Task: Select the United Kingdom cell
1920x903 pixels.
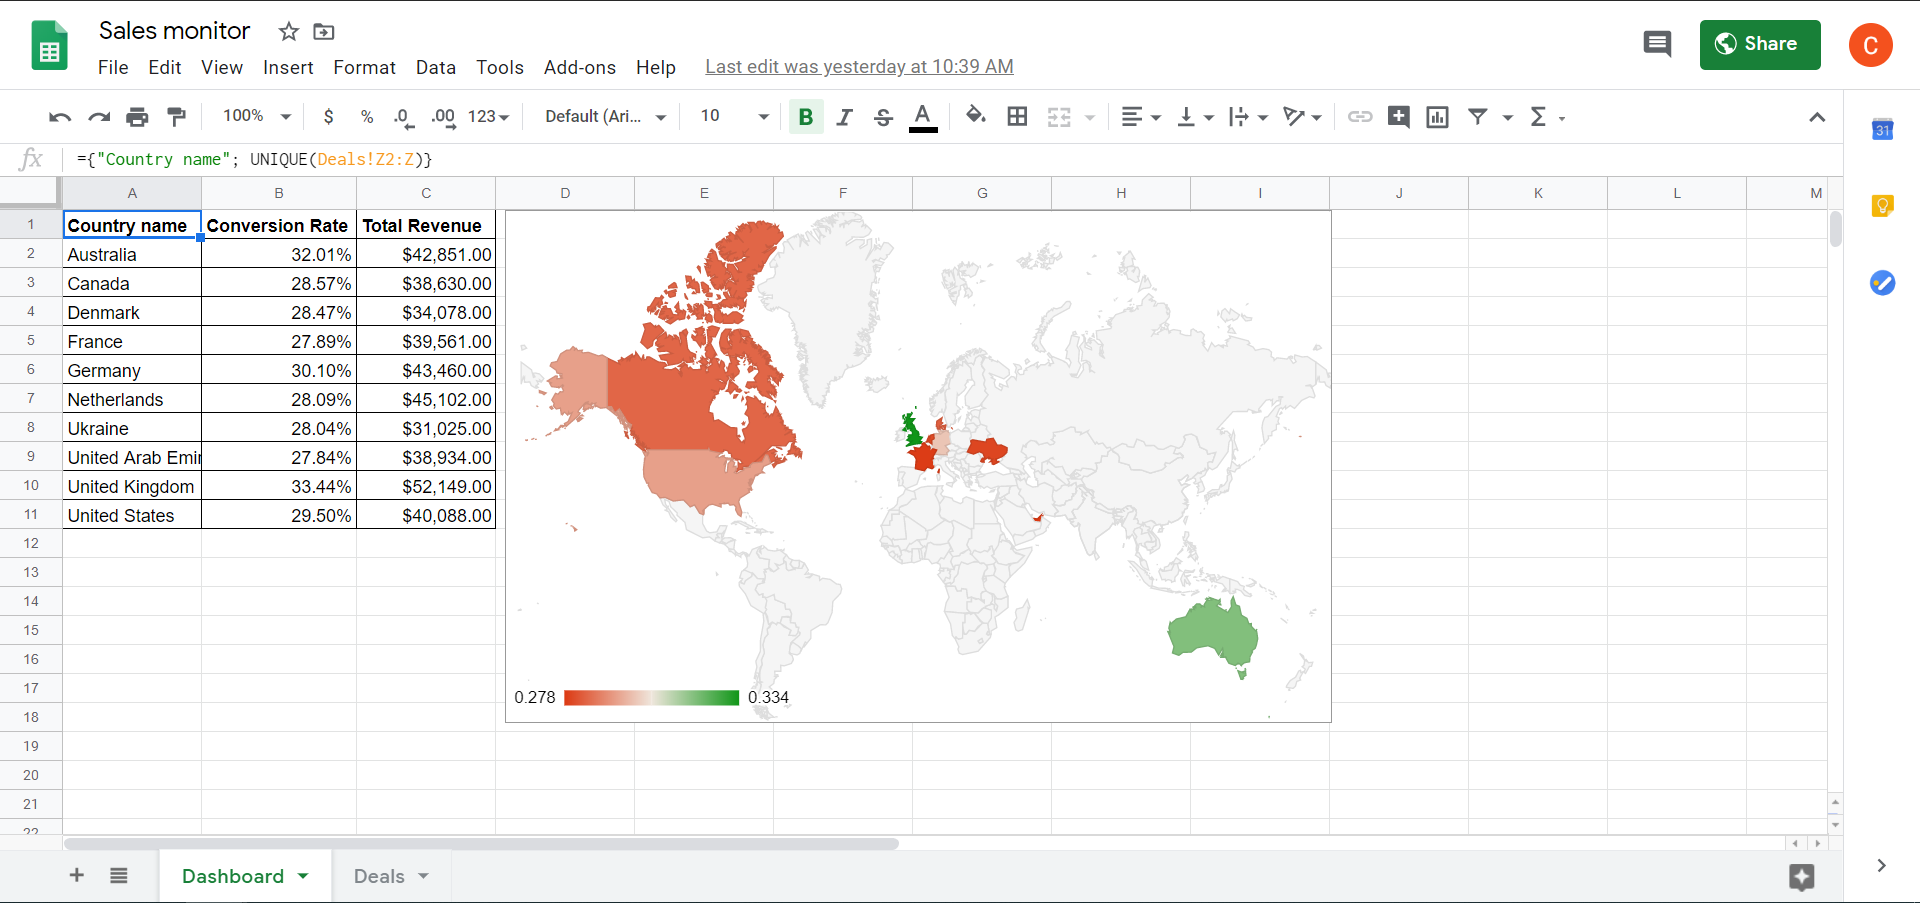Action: pos(132,487)
